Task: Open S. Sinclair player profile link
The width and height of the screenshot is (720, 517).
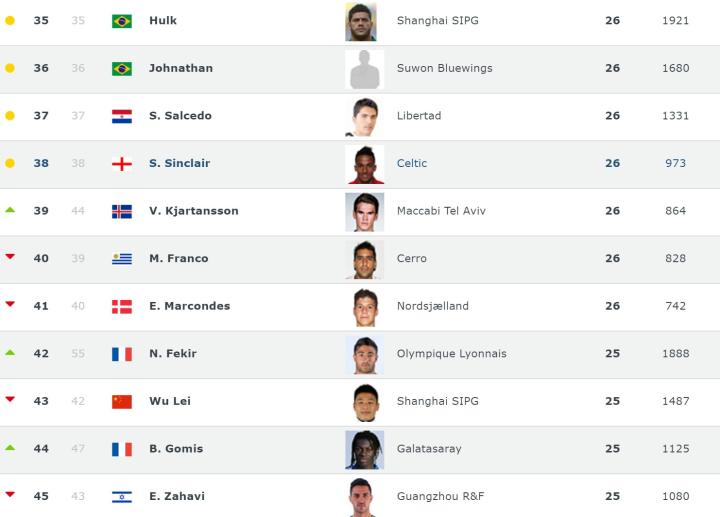Action: pos(179,164)
